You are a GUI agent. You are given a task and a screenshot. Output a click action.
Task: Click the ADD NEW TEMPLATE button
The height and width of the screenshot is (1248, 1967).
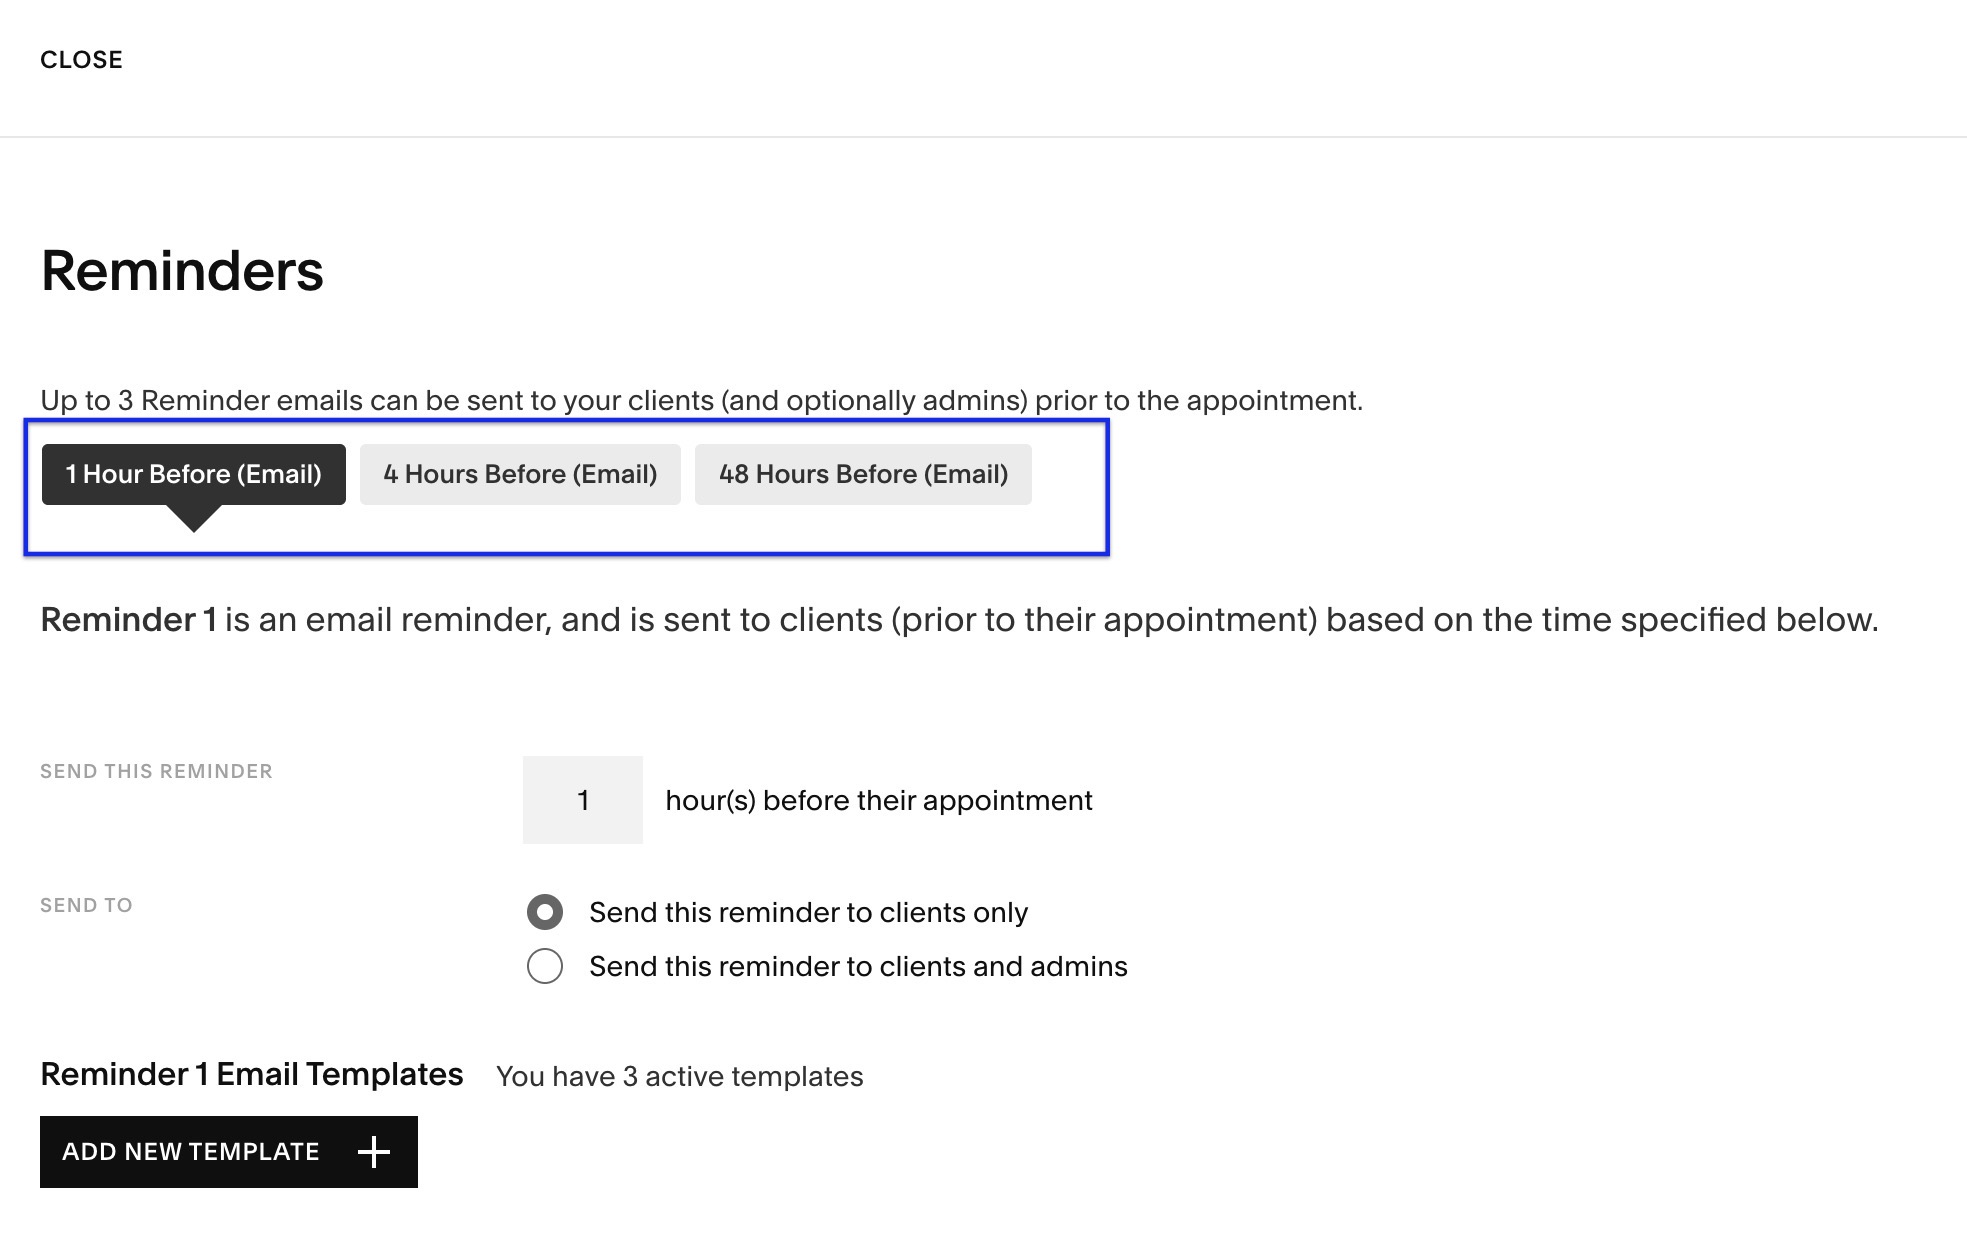(228, 1151)
